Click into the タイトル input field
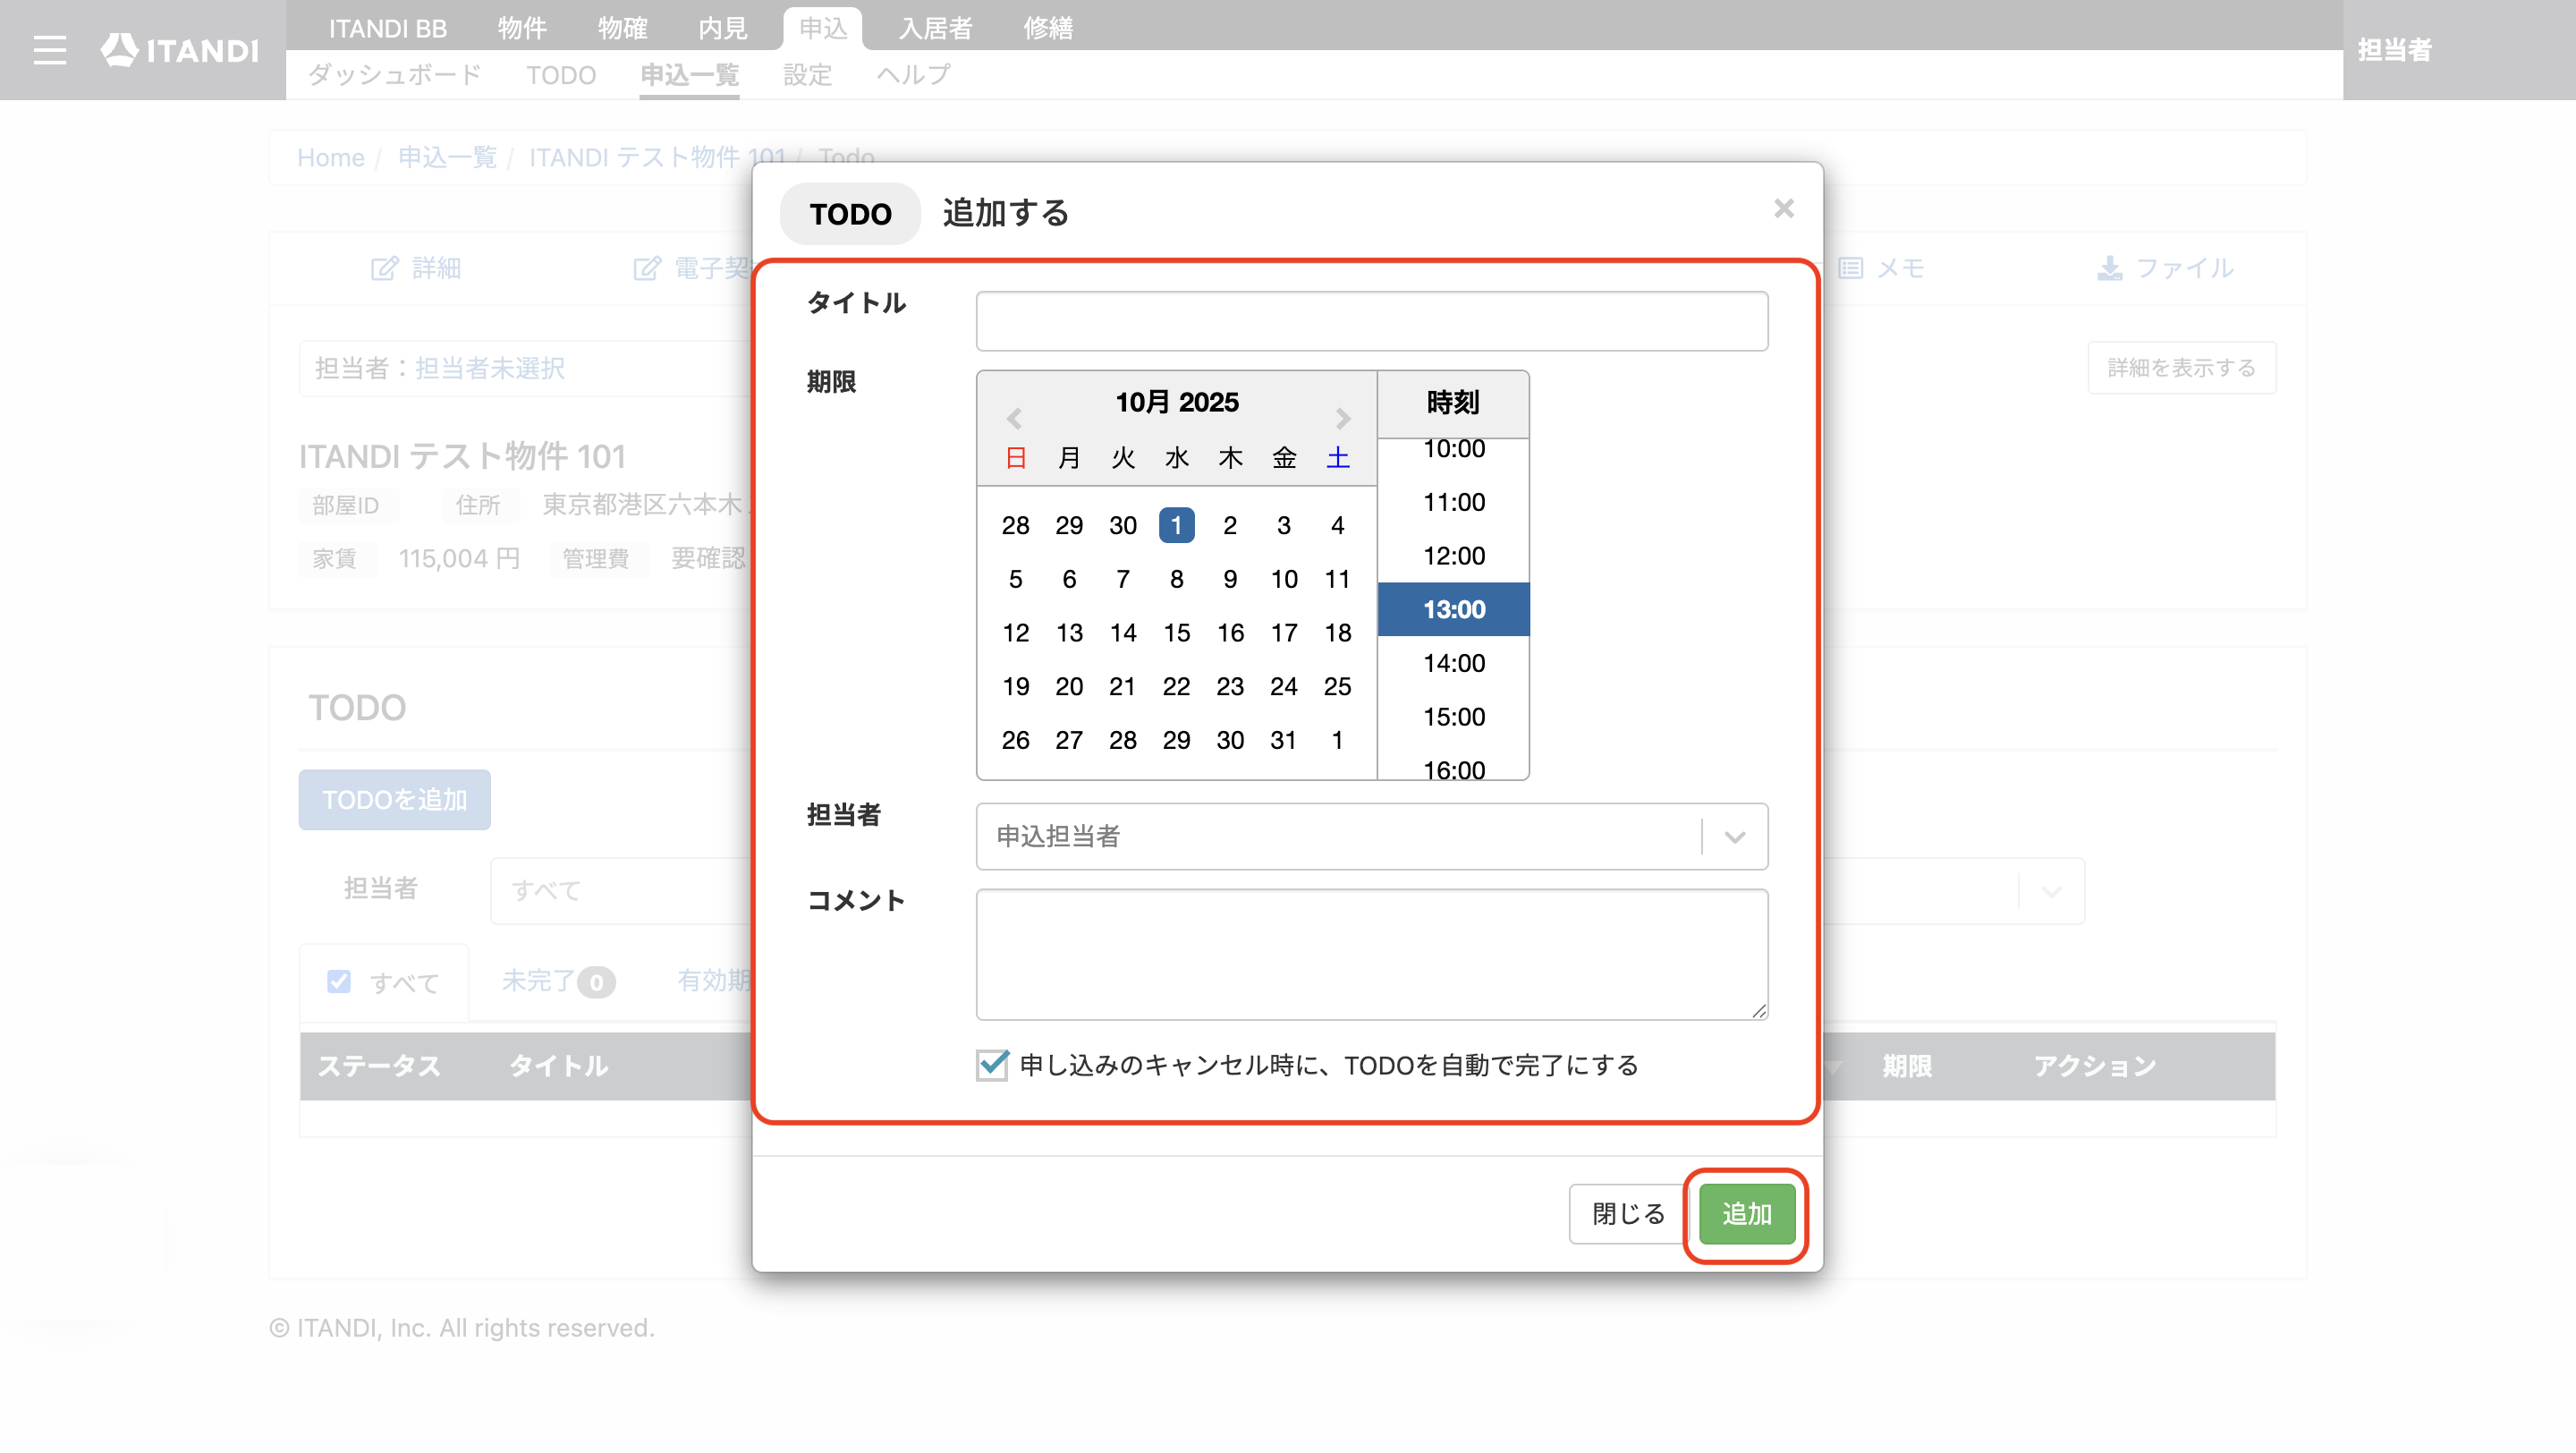This screenshot has width=2576, height=1453. [x=1371, y=321]
